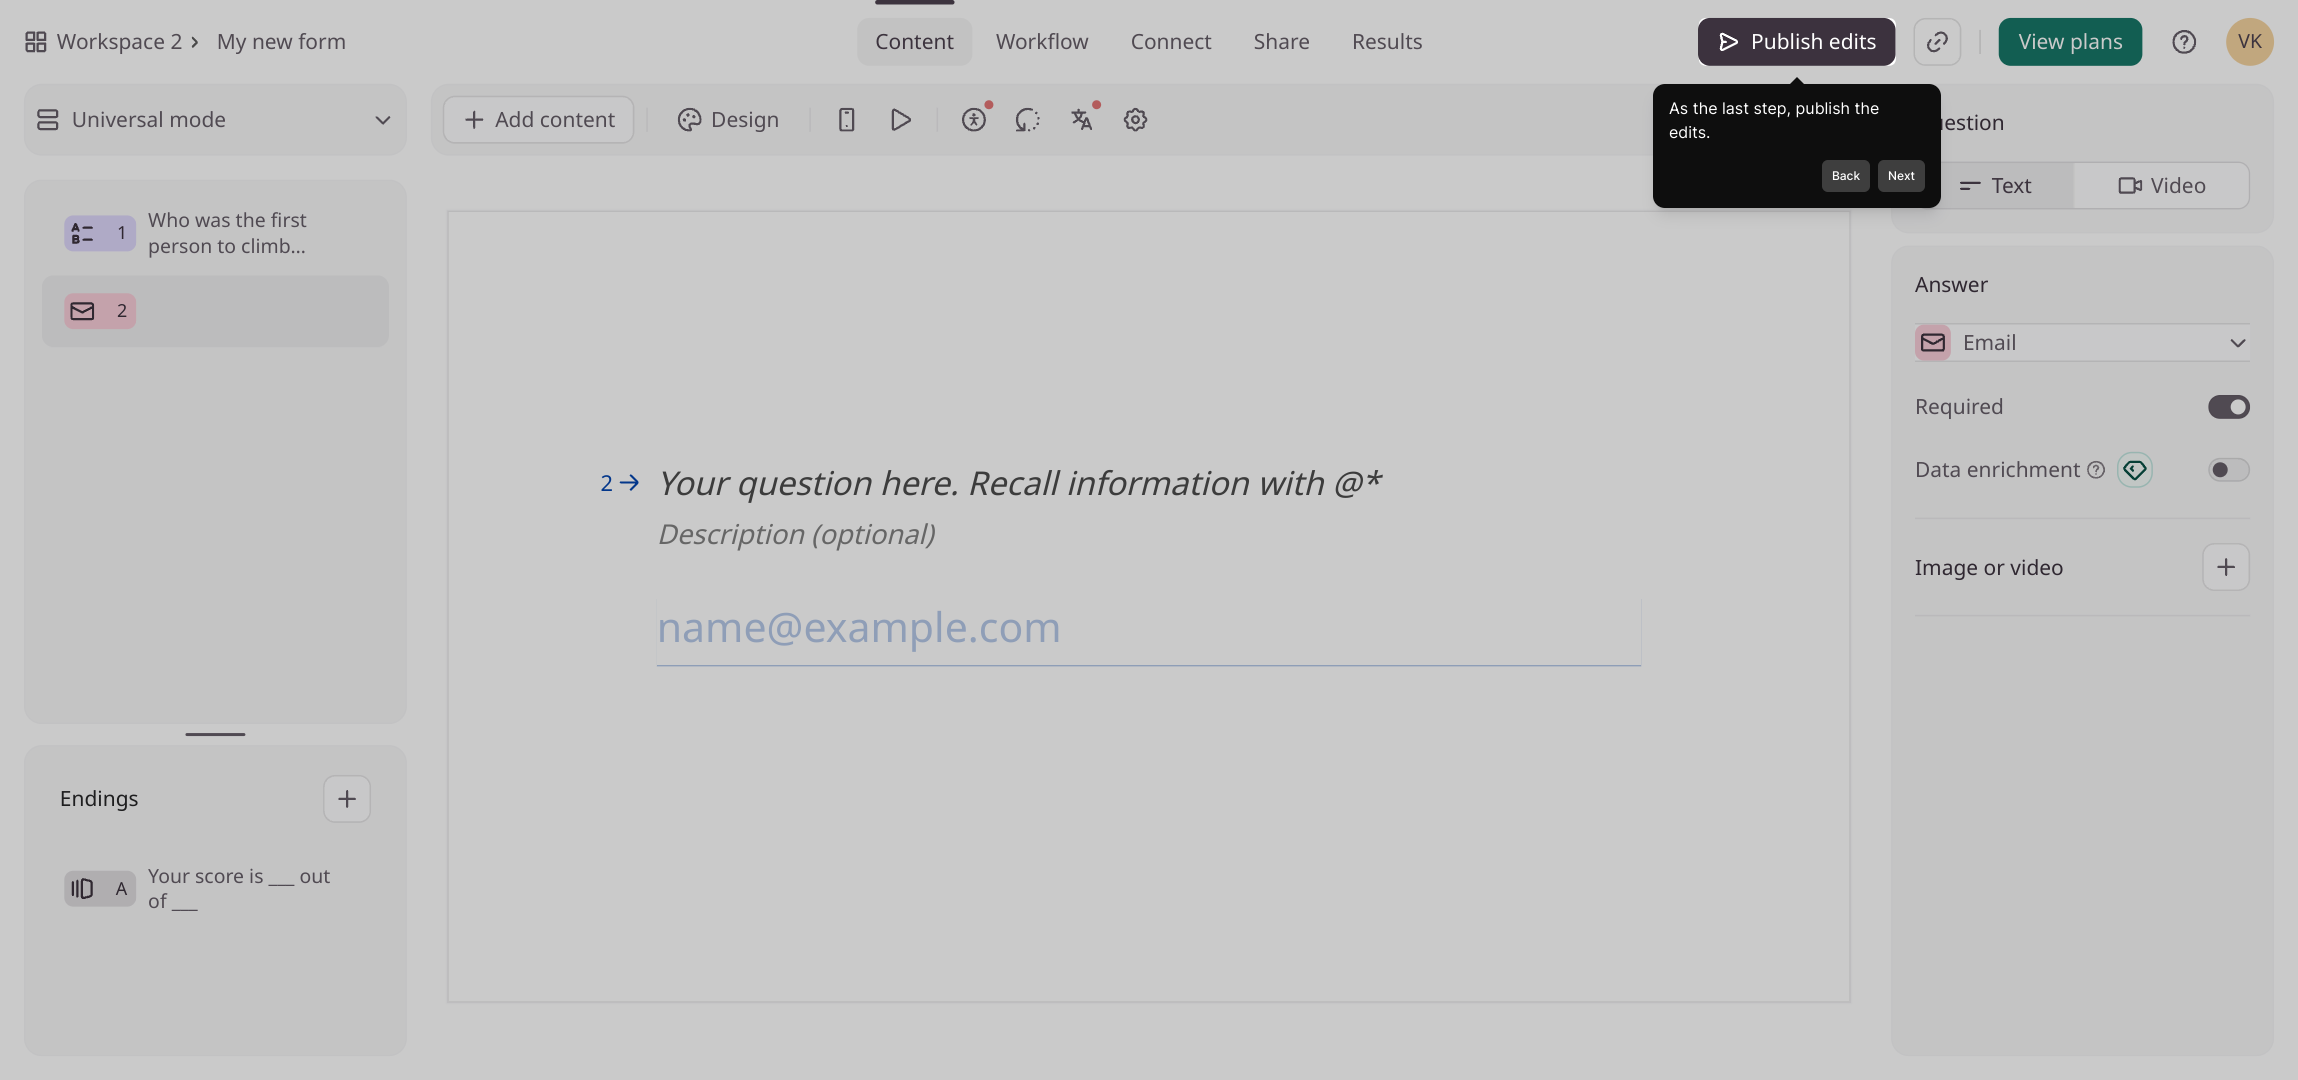Open the AI refresh suggestions icon
Image resolution: width=2298 pixels, height=1080 pixels.
click(1027, 120)
